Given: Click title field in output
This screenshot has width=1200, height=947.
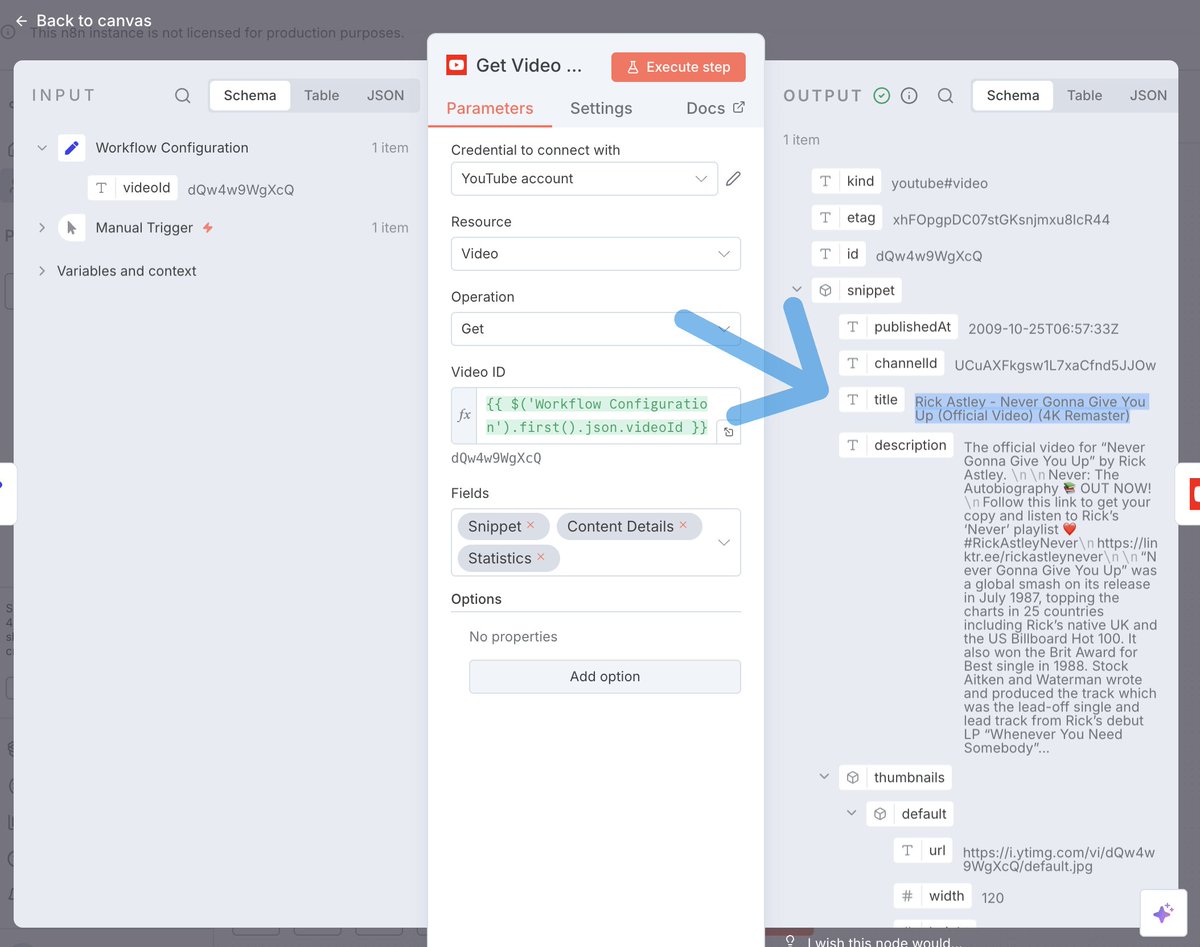Looking at the screenshot, I should (872, 399).
